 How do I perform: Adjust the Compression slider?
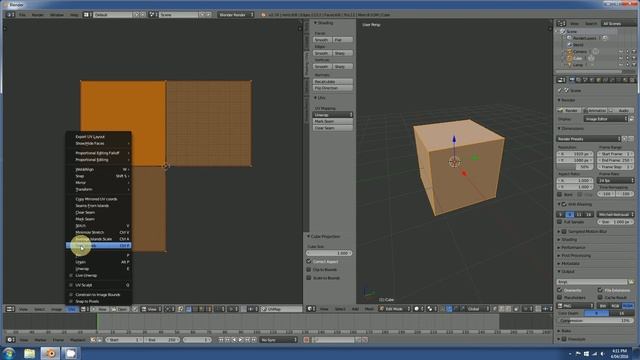pos(596,321)
